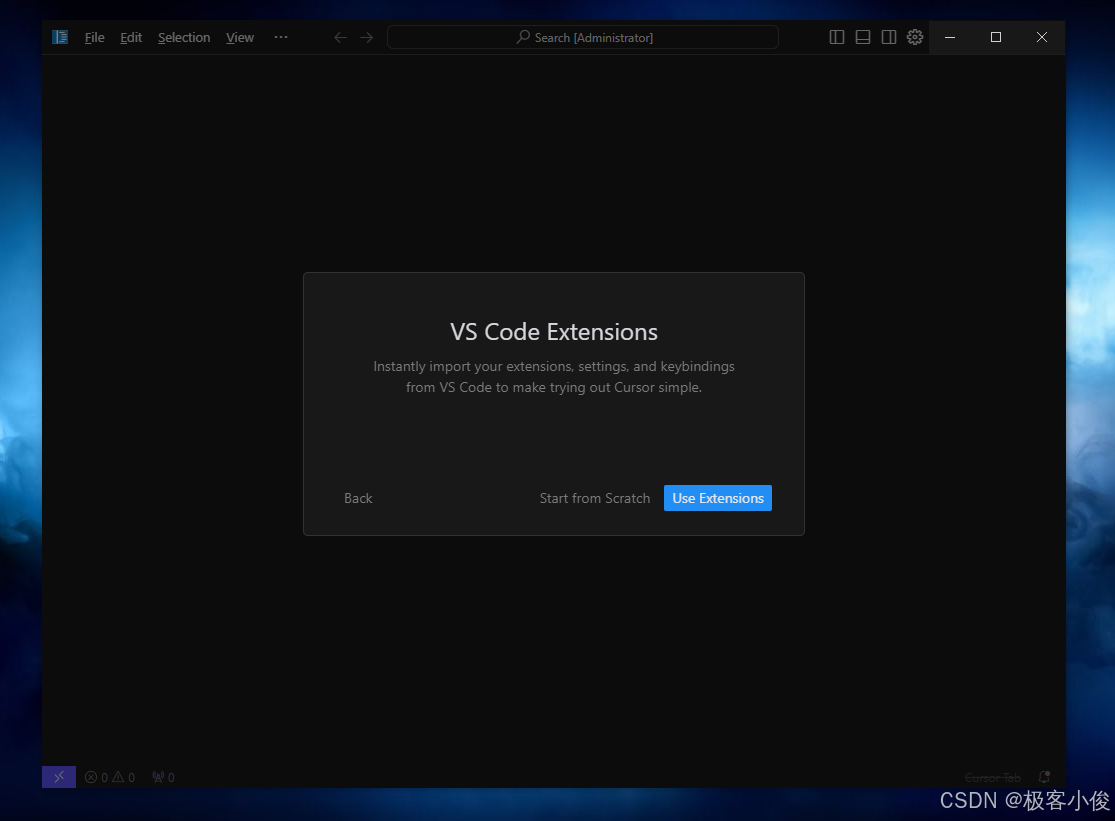Close the Cursor window

point(1042,37)
